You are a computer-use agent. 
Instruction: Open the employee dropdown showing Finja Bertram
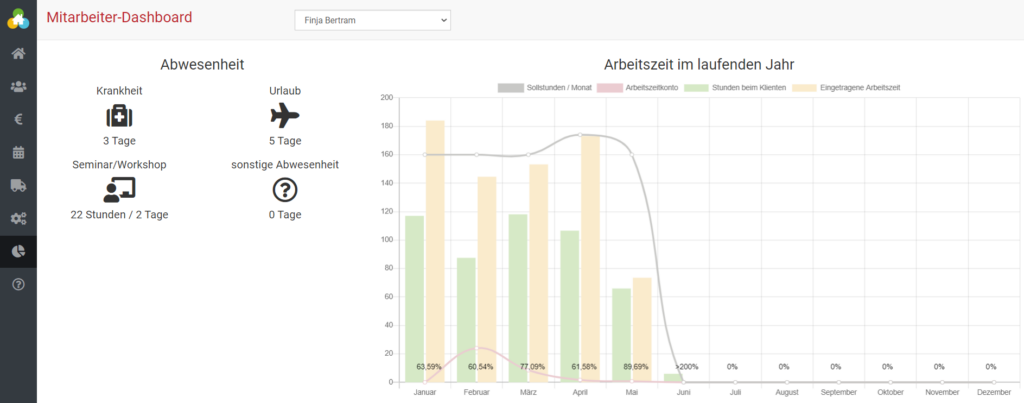point(373,20)
